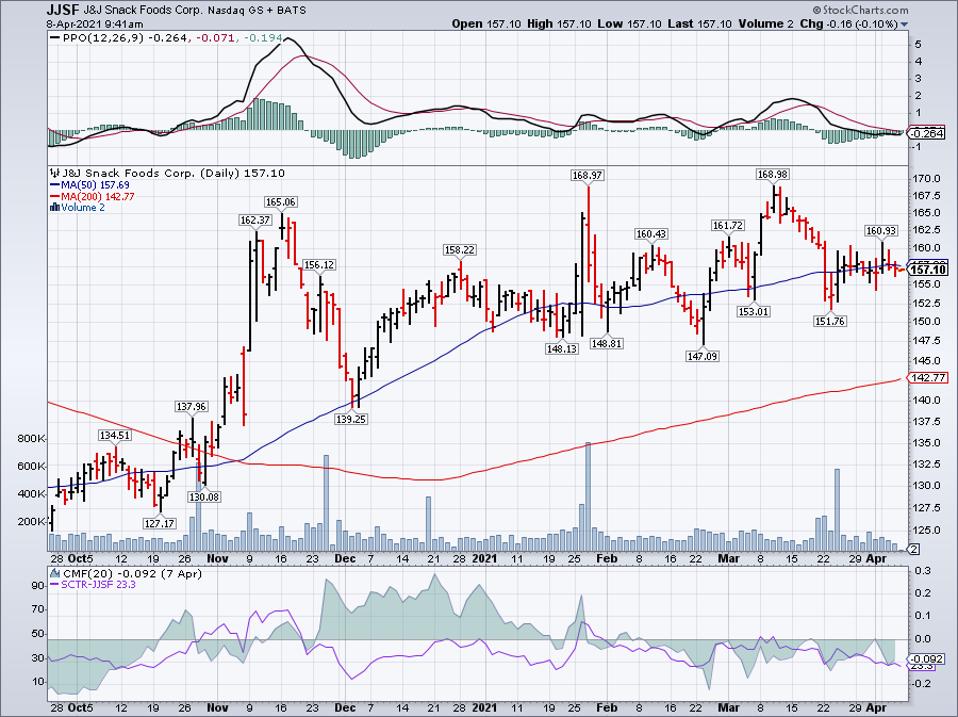Image resolution: width=958 pixels, height=717 pixels.
Task: Click the 0.3 label on the CMF axis
Action: (x=923, y=570)
